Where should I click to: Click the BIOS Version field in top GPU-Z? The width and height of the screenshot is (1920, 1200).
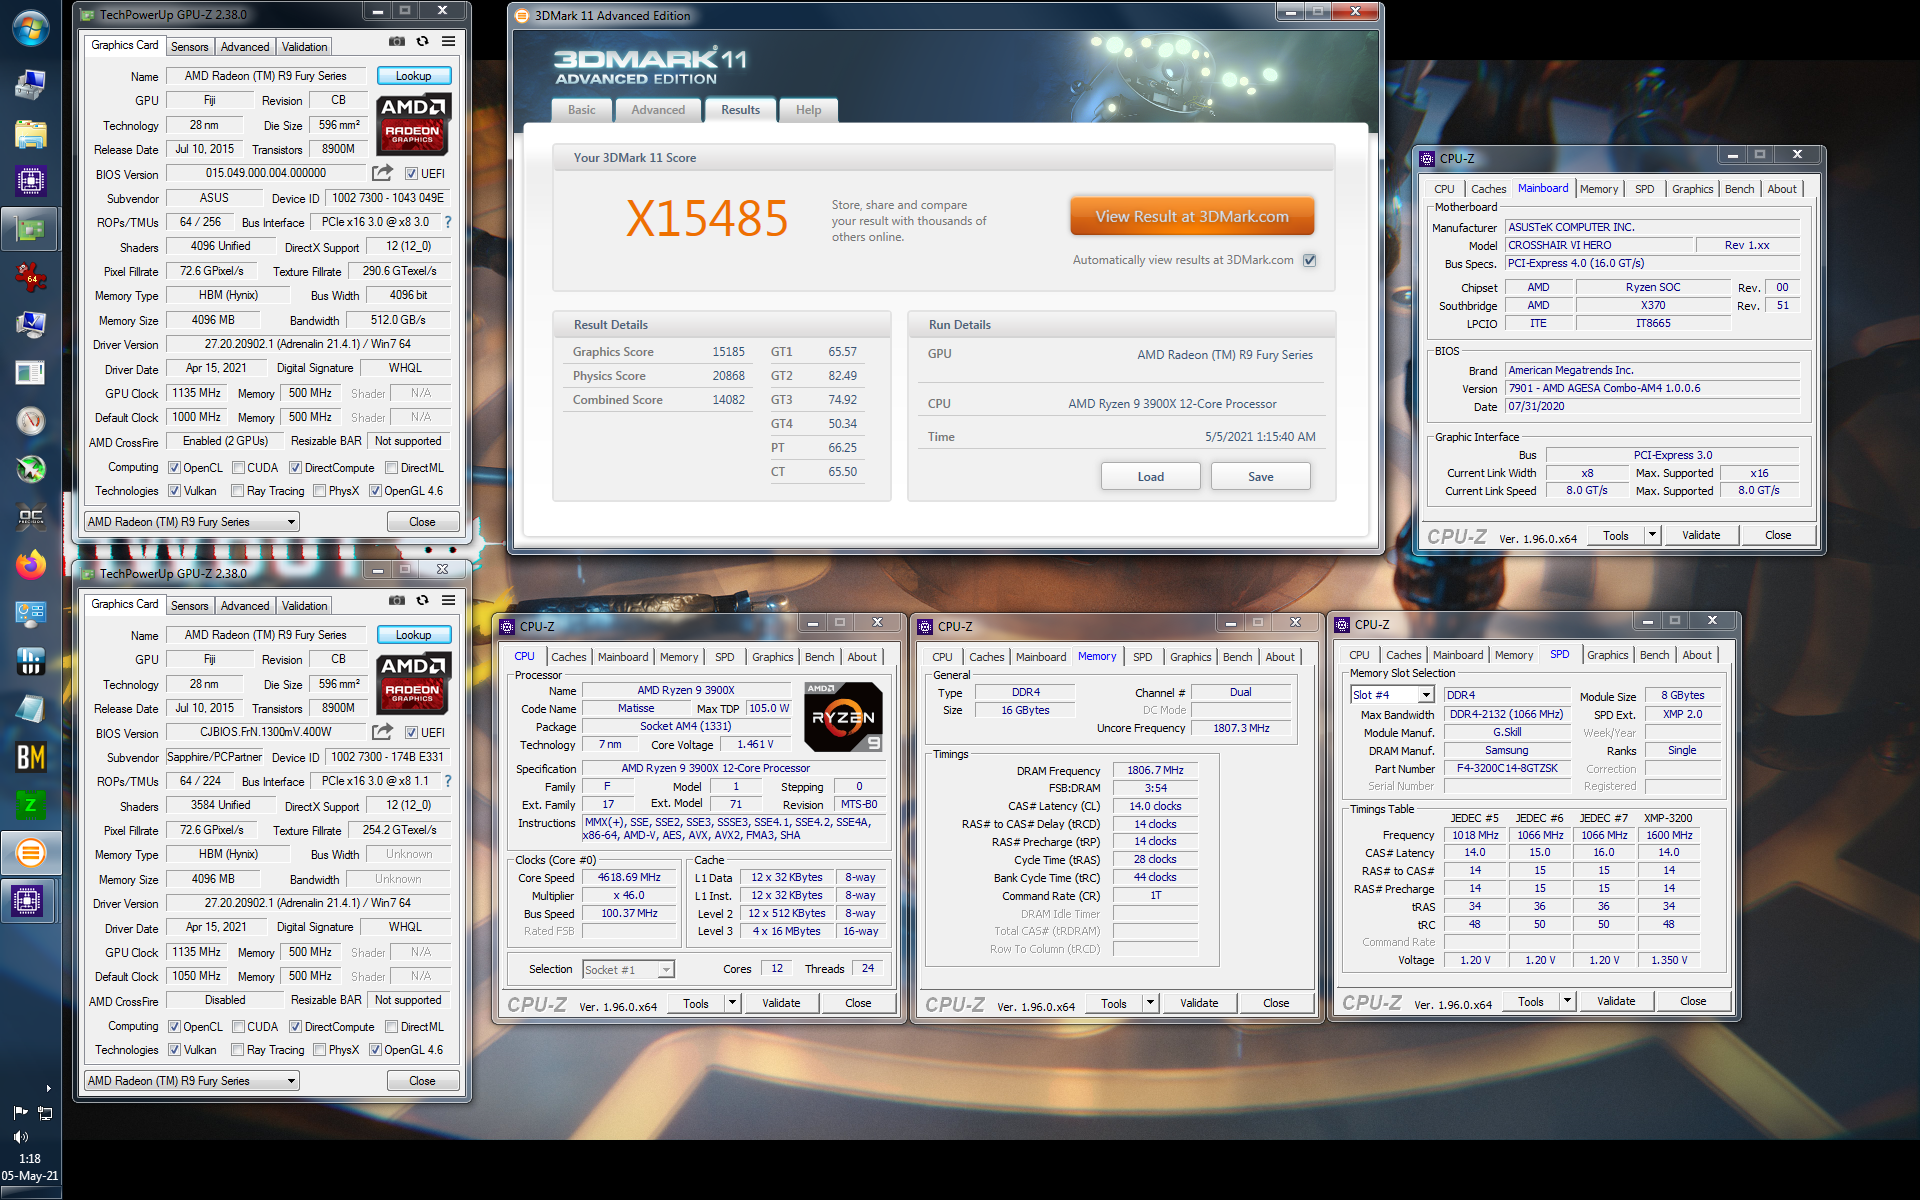[x=266, y=174]
